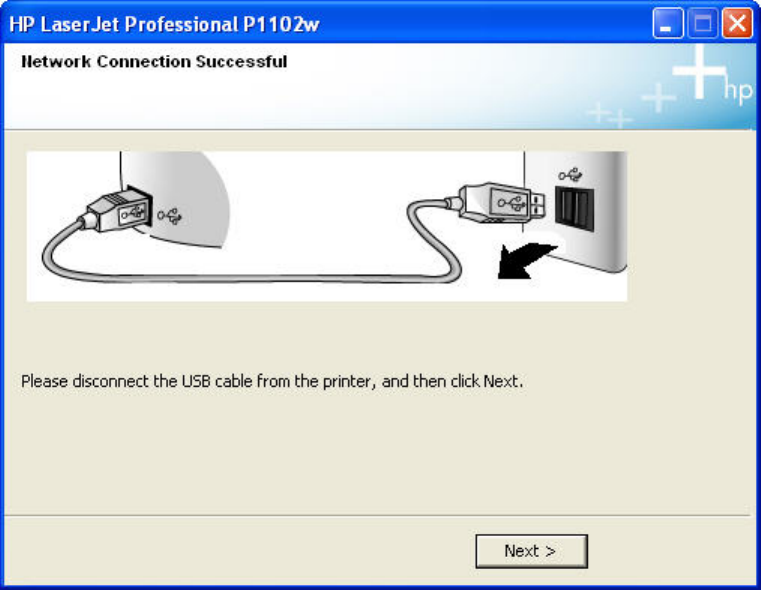Close the HP LaserJet installer window
The image size is (761, 590).
[737, 23]
